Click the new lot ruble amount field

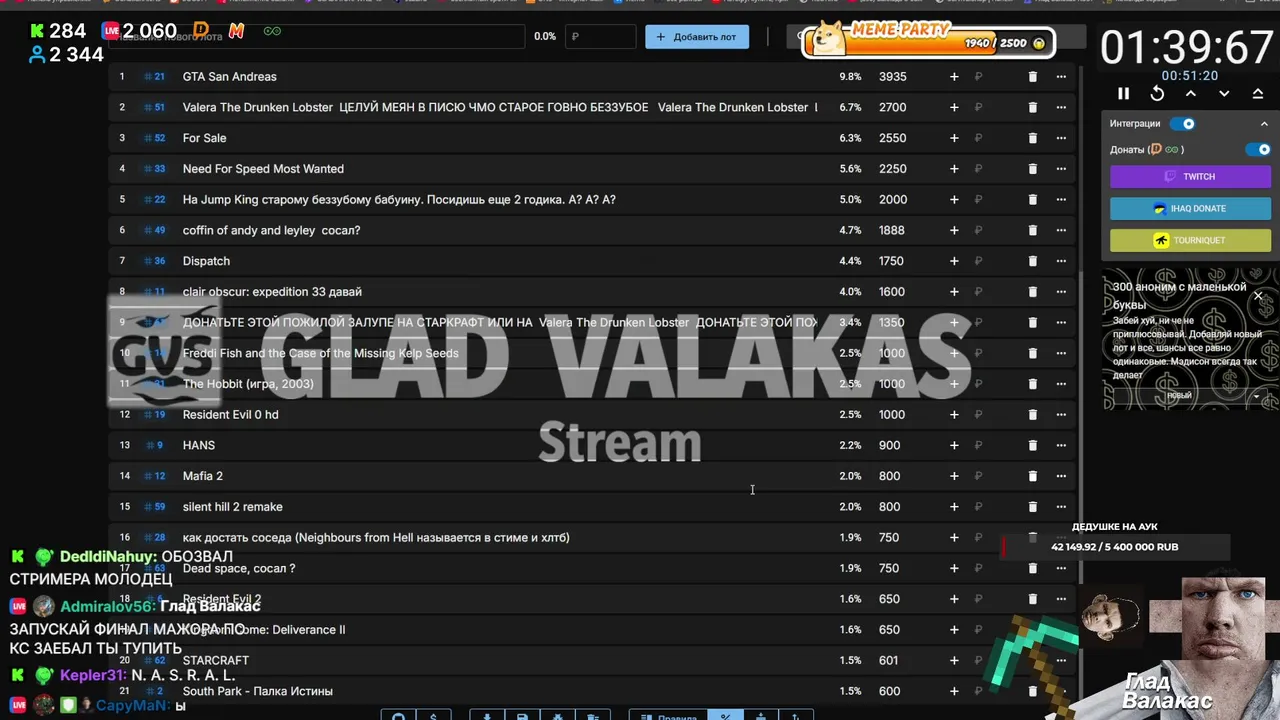[601, 37]
